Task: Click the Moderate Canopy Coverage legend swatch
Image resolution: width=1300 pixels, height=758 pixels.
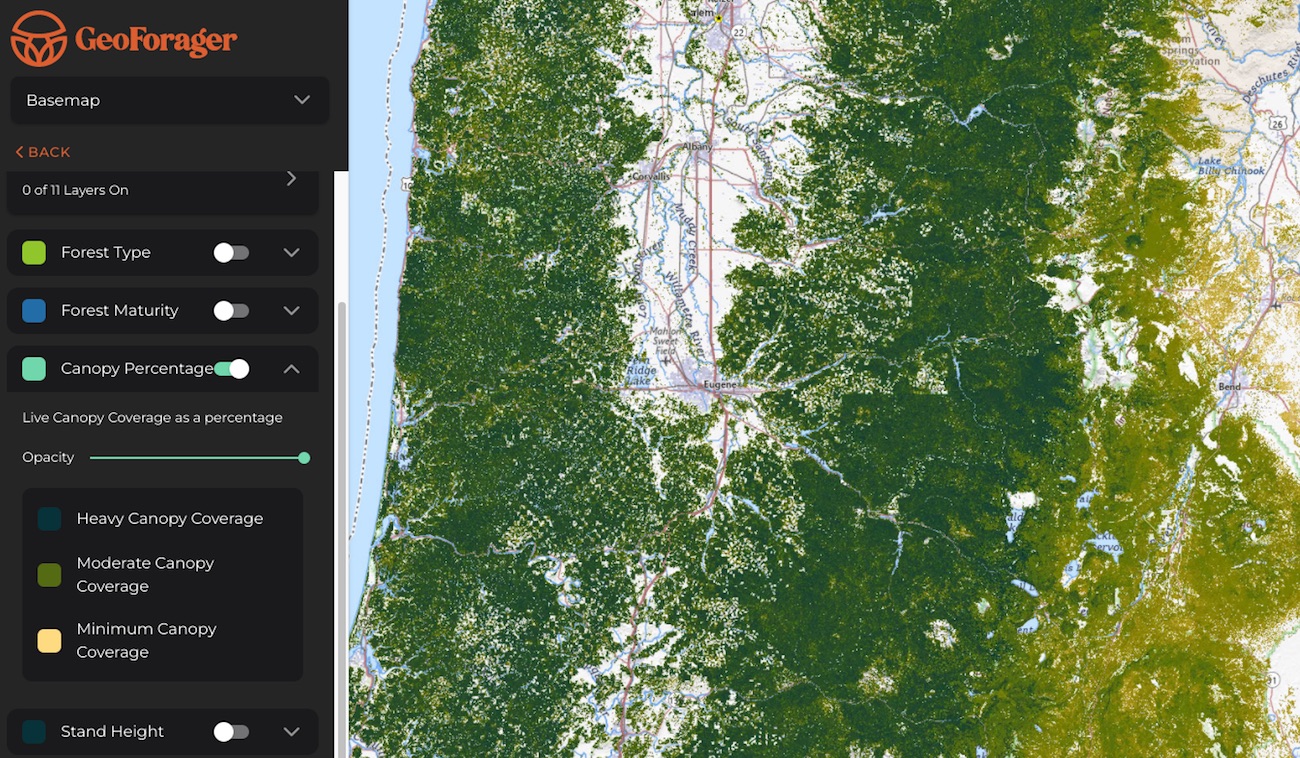Action: 49,575
